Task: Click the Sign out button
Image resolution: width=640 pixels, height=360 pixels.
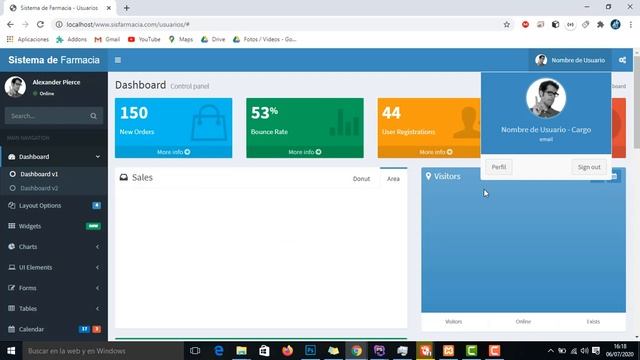Action: tap(589, 167)
